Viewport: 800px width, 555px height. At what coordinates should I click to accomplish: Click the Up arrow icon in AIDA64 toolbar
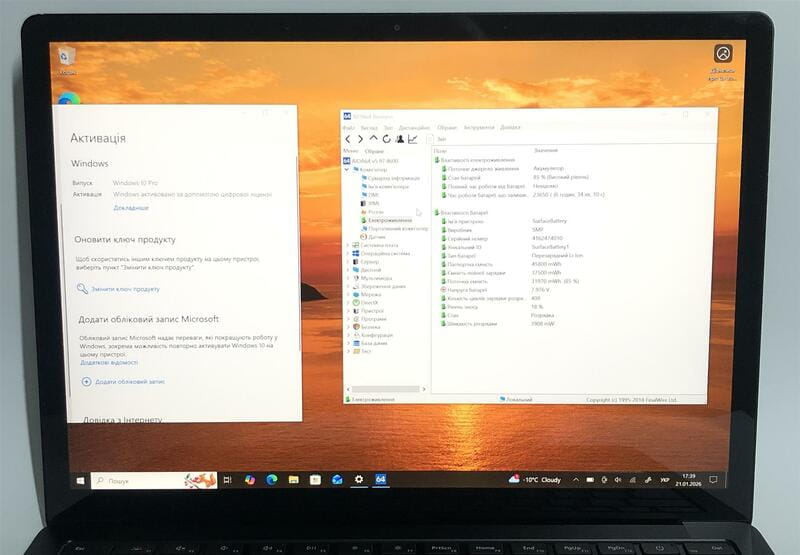pyautogui.click(x=373, y=139)
